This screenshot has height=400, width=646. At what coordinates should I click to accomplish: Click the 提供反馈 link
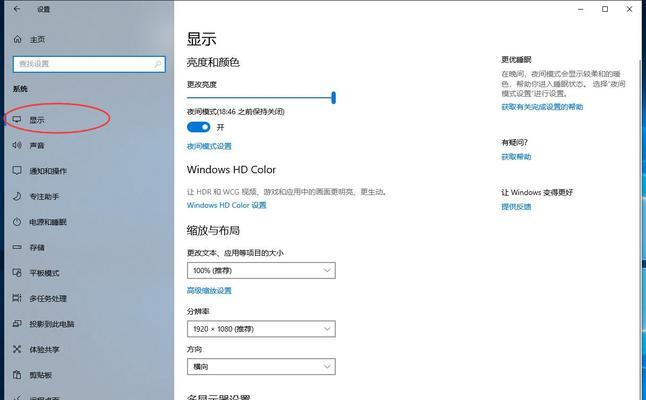tap(516, 207)
